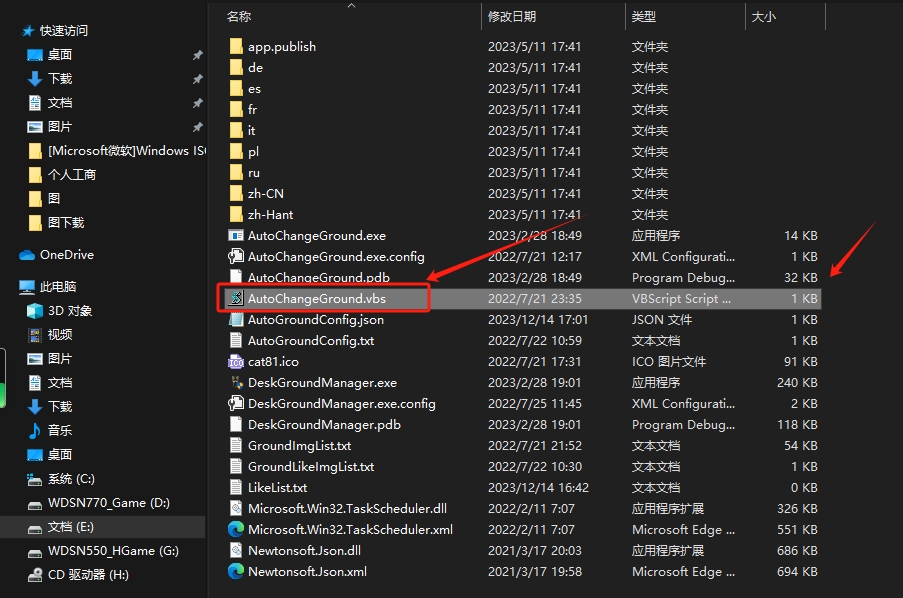
Task: Open 桌面 under quick access
Action: pyautogui.click(x=60, y=54)
